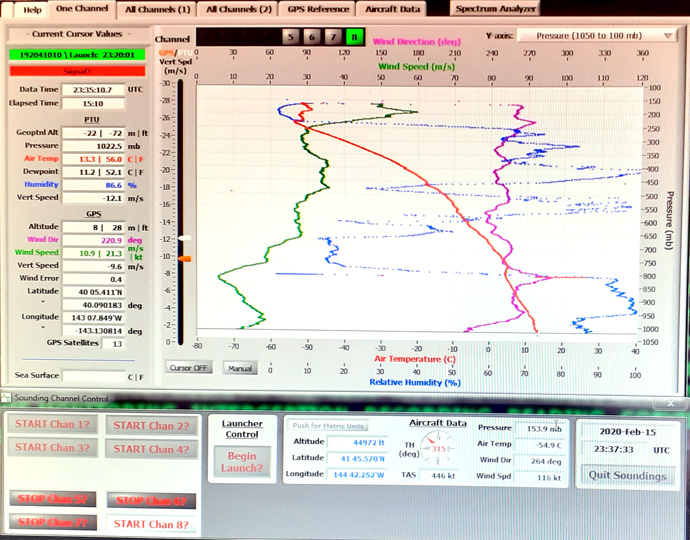Click the Manual button
This screenshot has height=540, width=690.
click(240, 368)
